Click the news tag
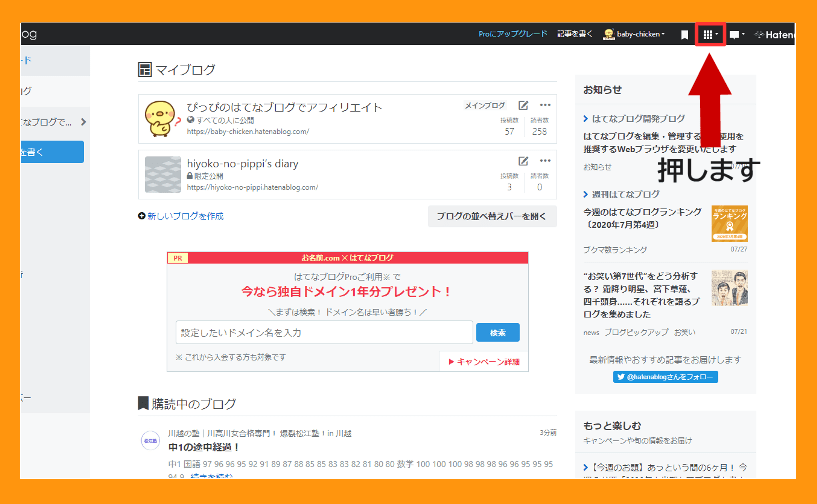The image size is (817, 504). coord(591,333)
